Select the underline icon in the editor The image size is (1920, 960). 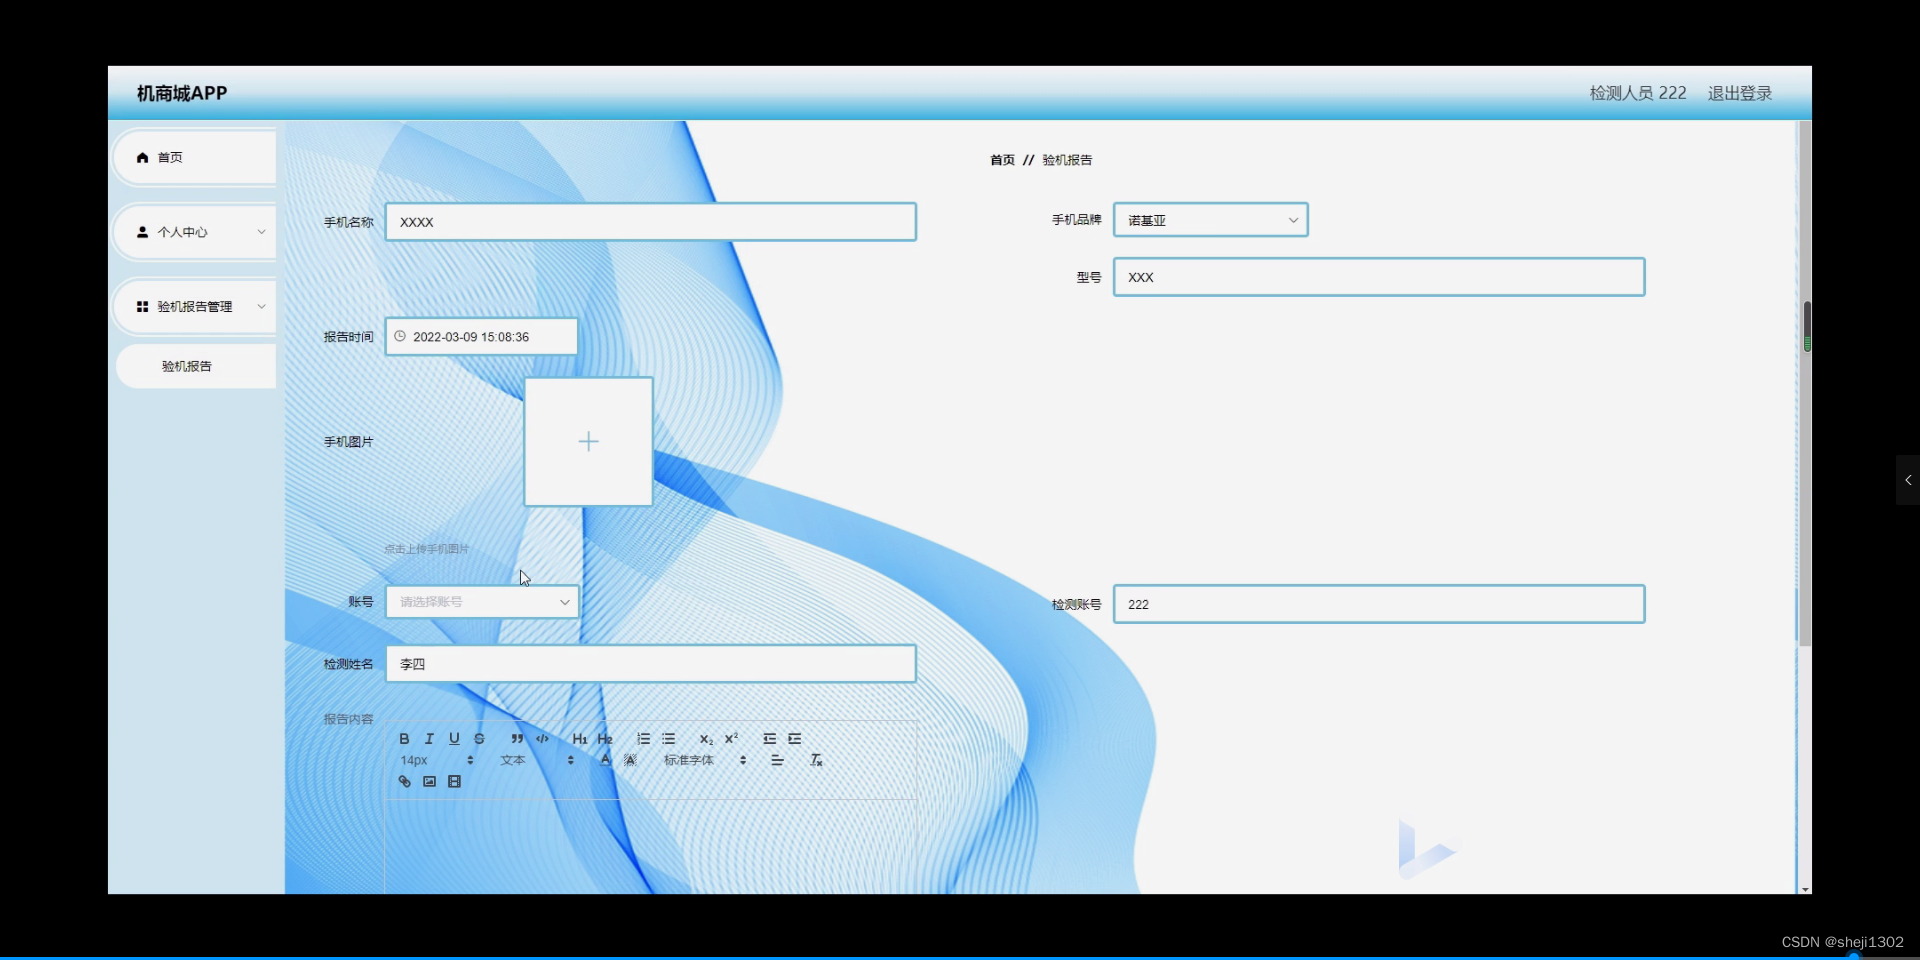click(x=454, y=739)
